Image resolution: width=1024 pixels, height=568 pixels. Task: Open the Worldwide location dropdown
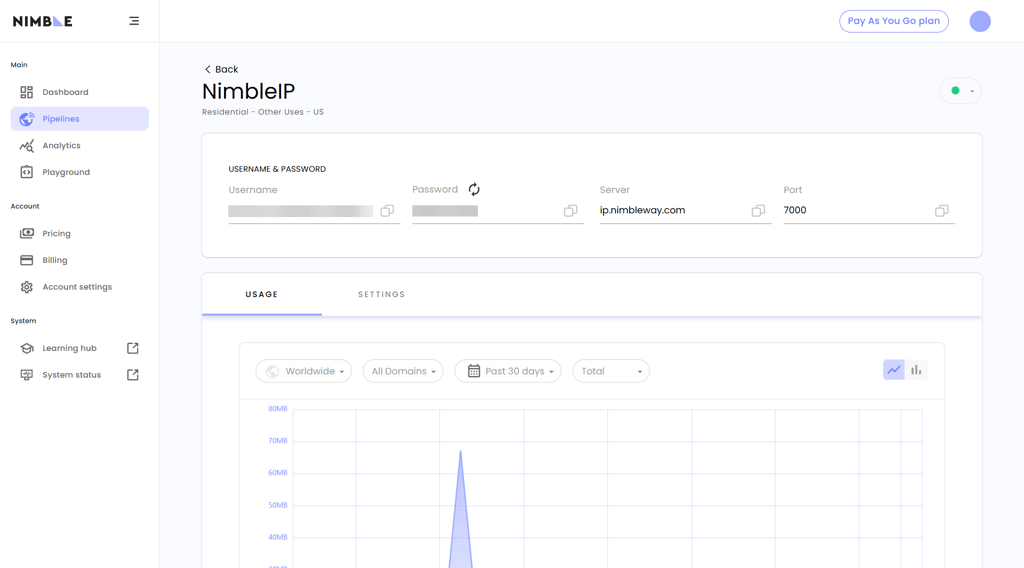[304, 371]
